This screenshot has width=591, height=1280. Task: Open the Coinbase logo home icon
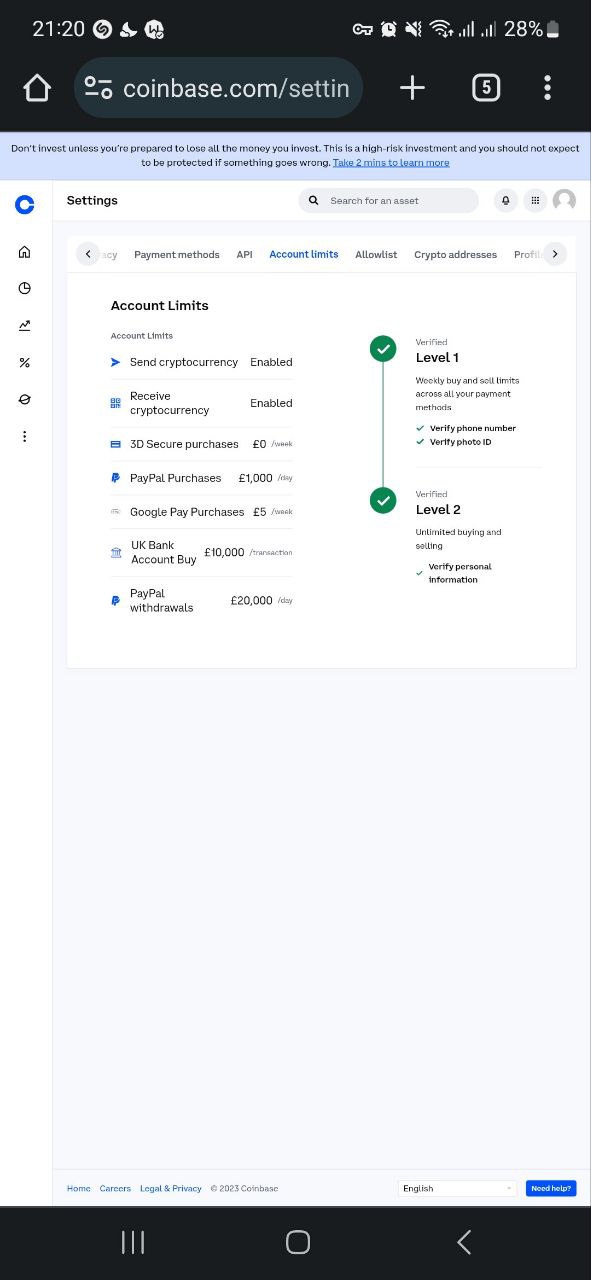tap(25, 205)
